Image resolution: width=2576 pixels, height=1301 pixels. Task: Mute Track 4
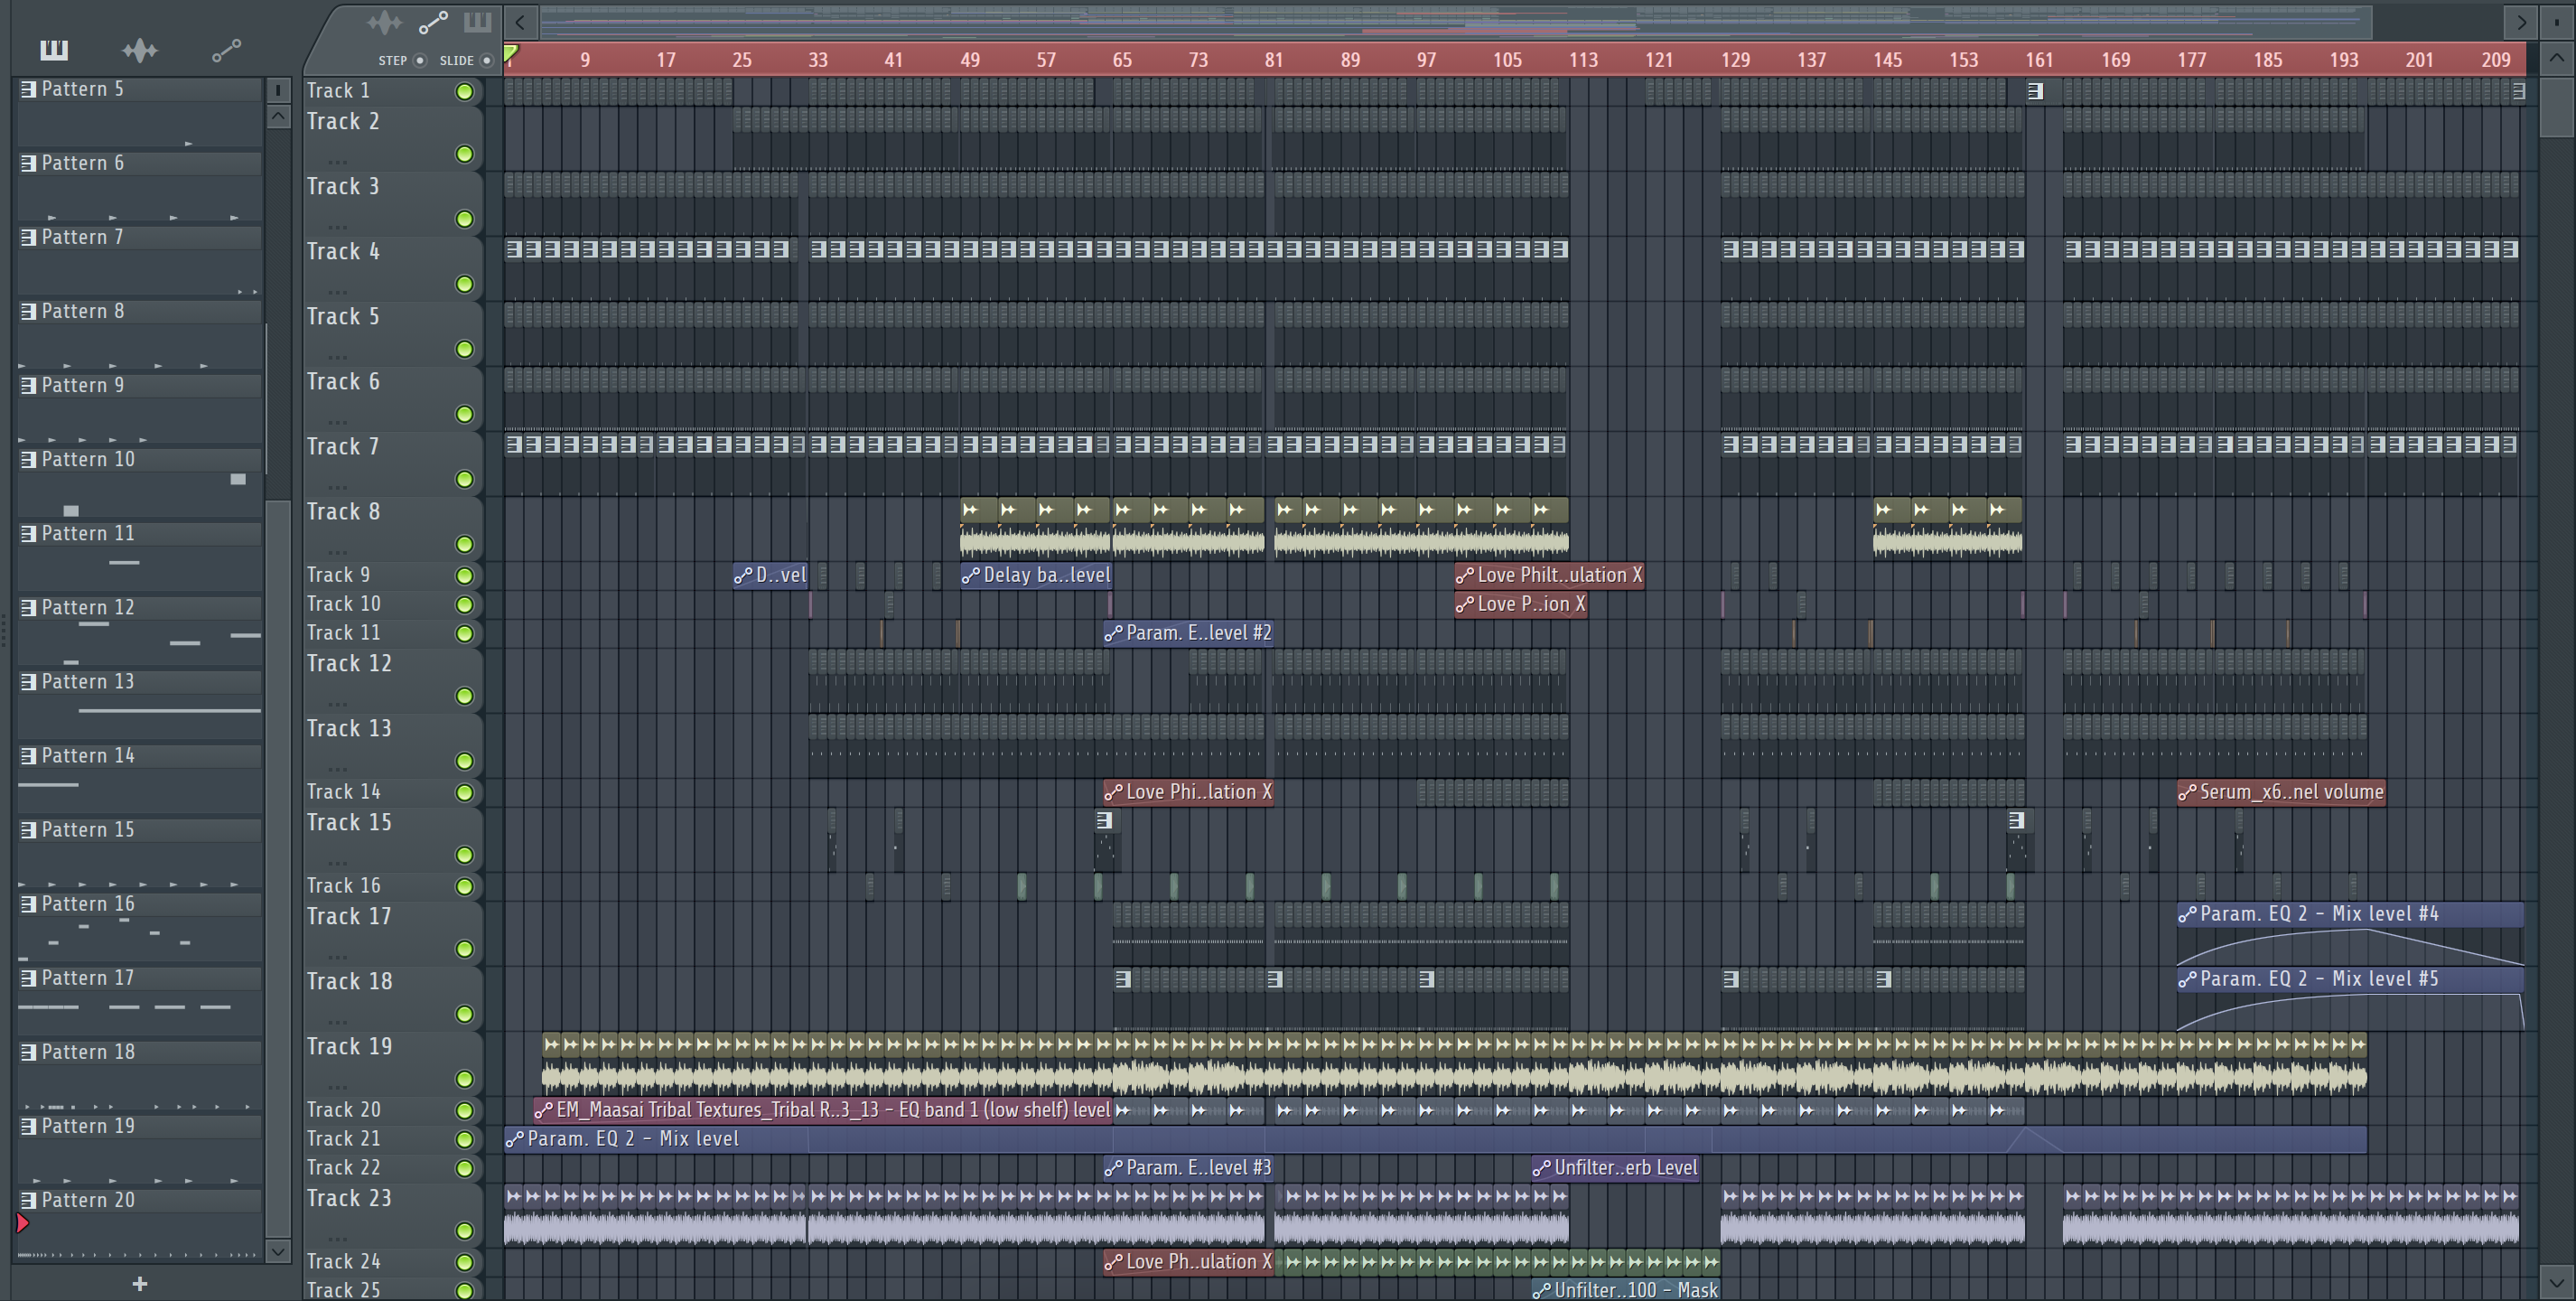pos(464,284)
